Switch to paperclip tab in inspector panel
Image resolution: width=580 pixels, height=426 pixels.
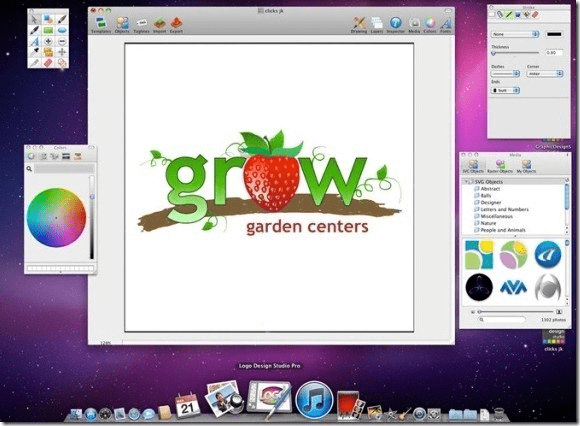point(500,14)
